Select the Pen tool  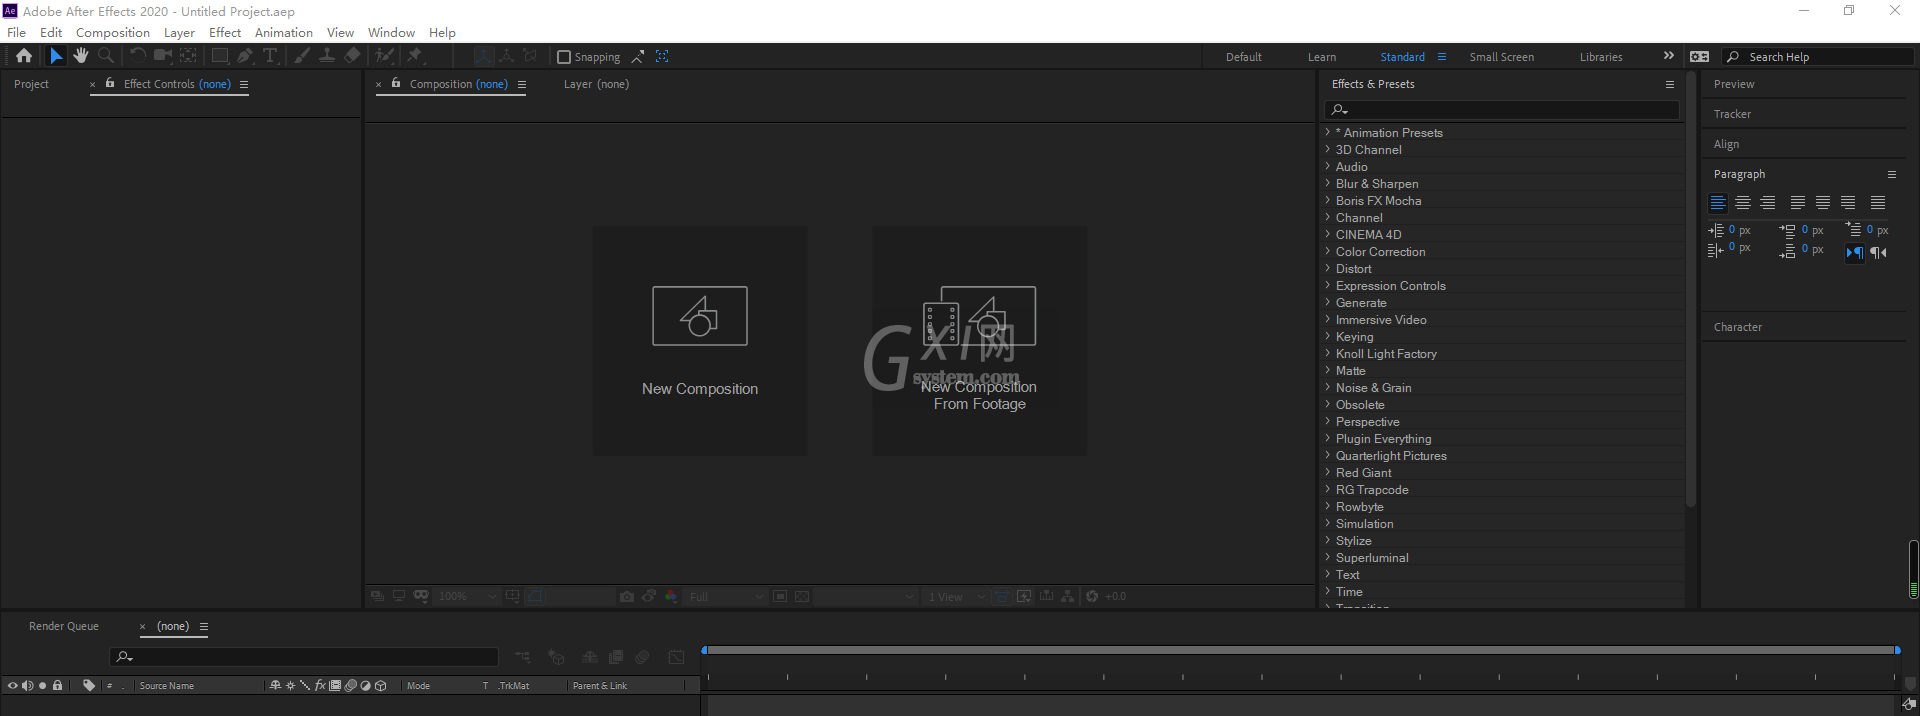(x=245, y=56)
